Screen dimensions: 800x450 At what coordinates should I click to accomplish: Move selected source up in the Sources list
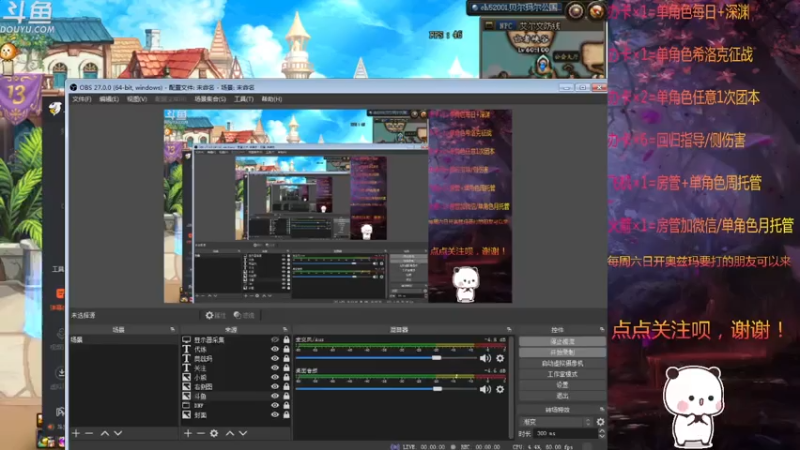[x=230, y=433]
